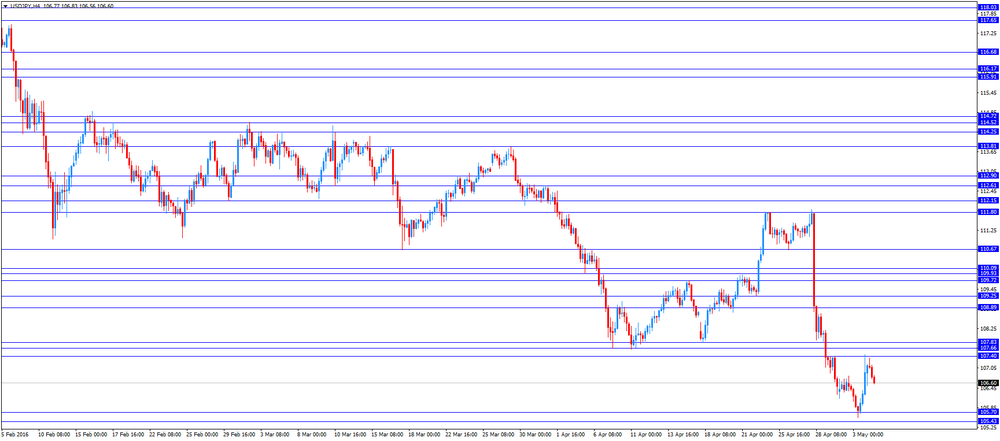Click the 112.61 horizontal line price label

[988, 186]
